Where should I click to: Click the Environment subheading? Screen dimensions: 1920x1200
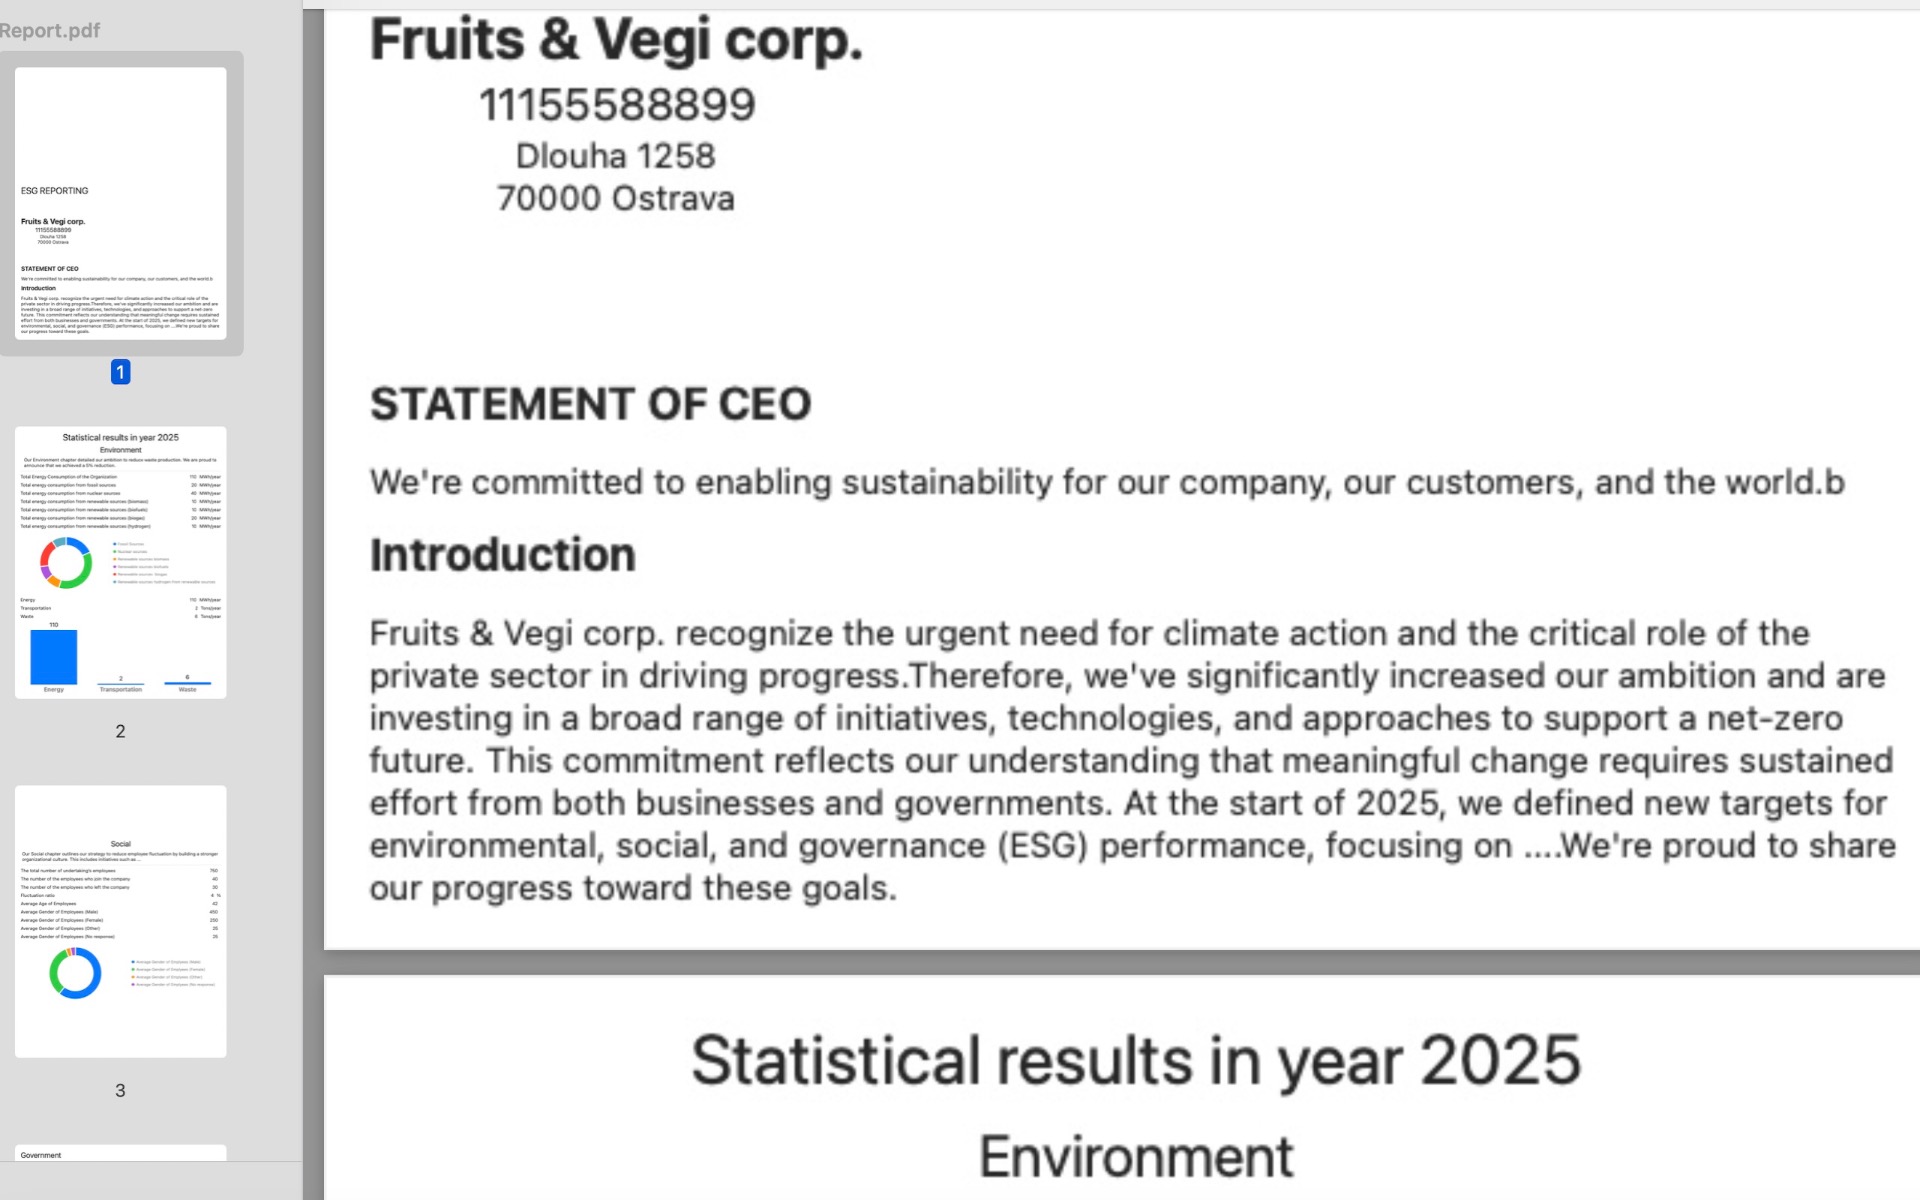click(x=1136, y=1157)
